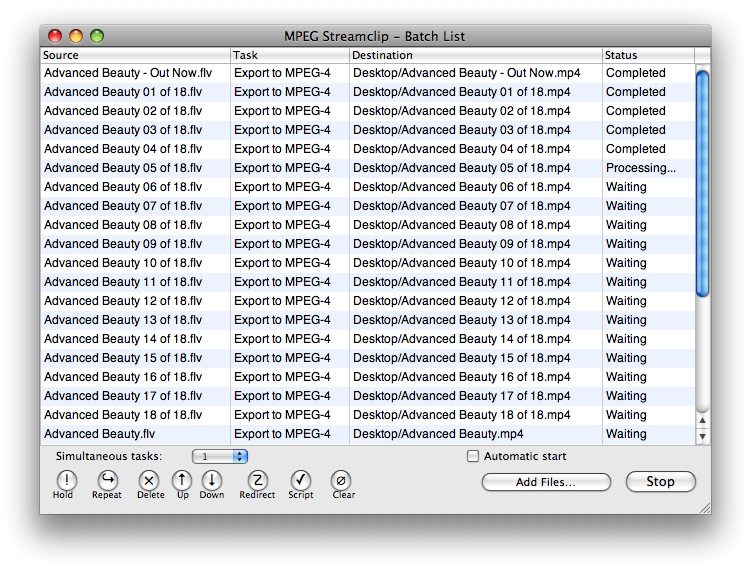Select source Advanced Beauty 18 of 18.flv

tap(123, 415)
